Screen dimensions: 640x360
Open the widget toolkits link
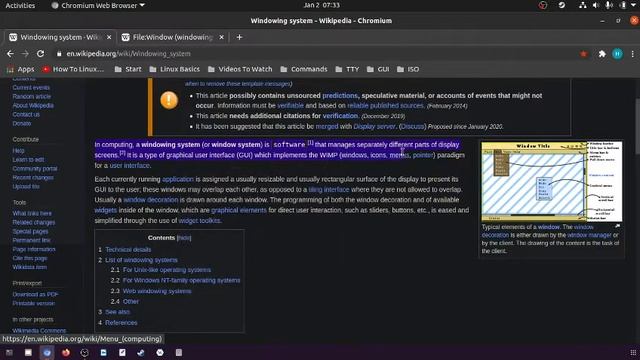pos(200,220)
